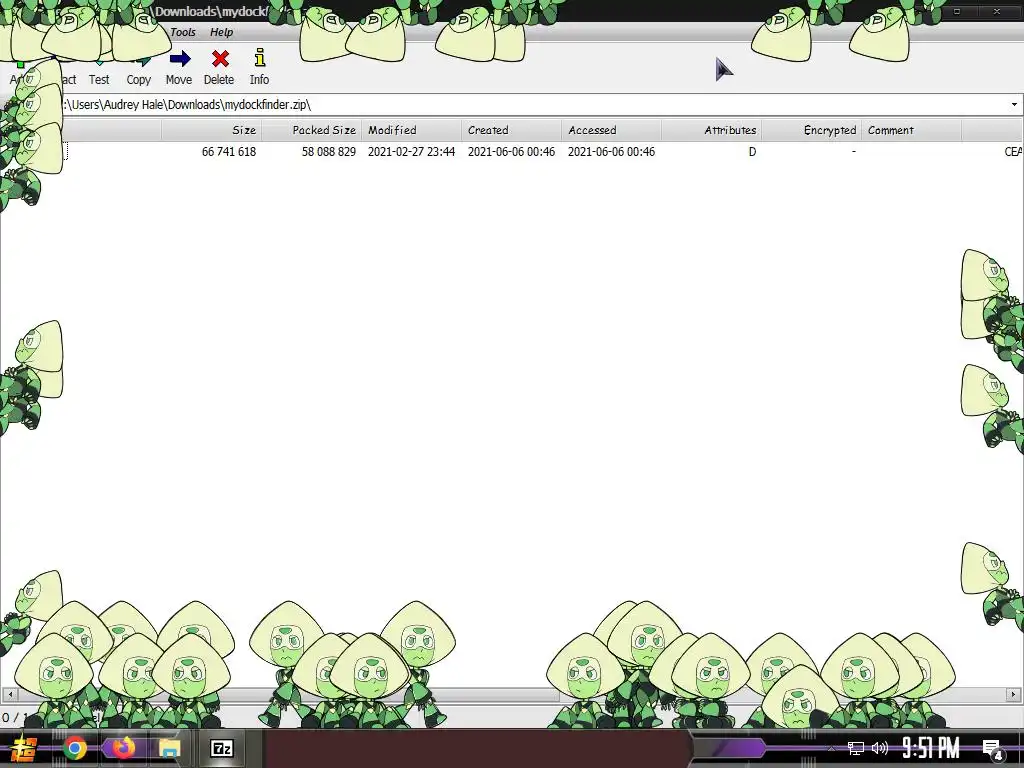Viewport: 1024px width, 768px height.
Task: Open the Start menu button
Action: 24,748
